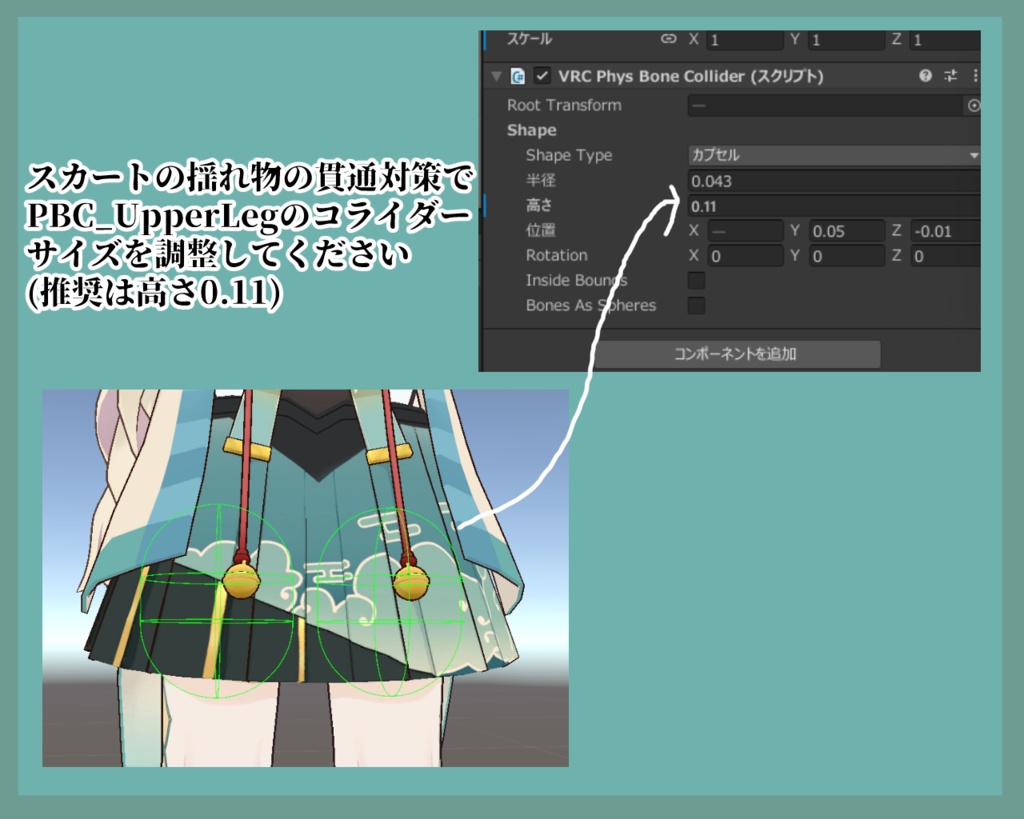The height and width of the screenshot is (819, 1024).
Task: Click Root Transform object picker icon
Action: click(973, 105)
